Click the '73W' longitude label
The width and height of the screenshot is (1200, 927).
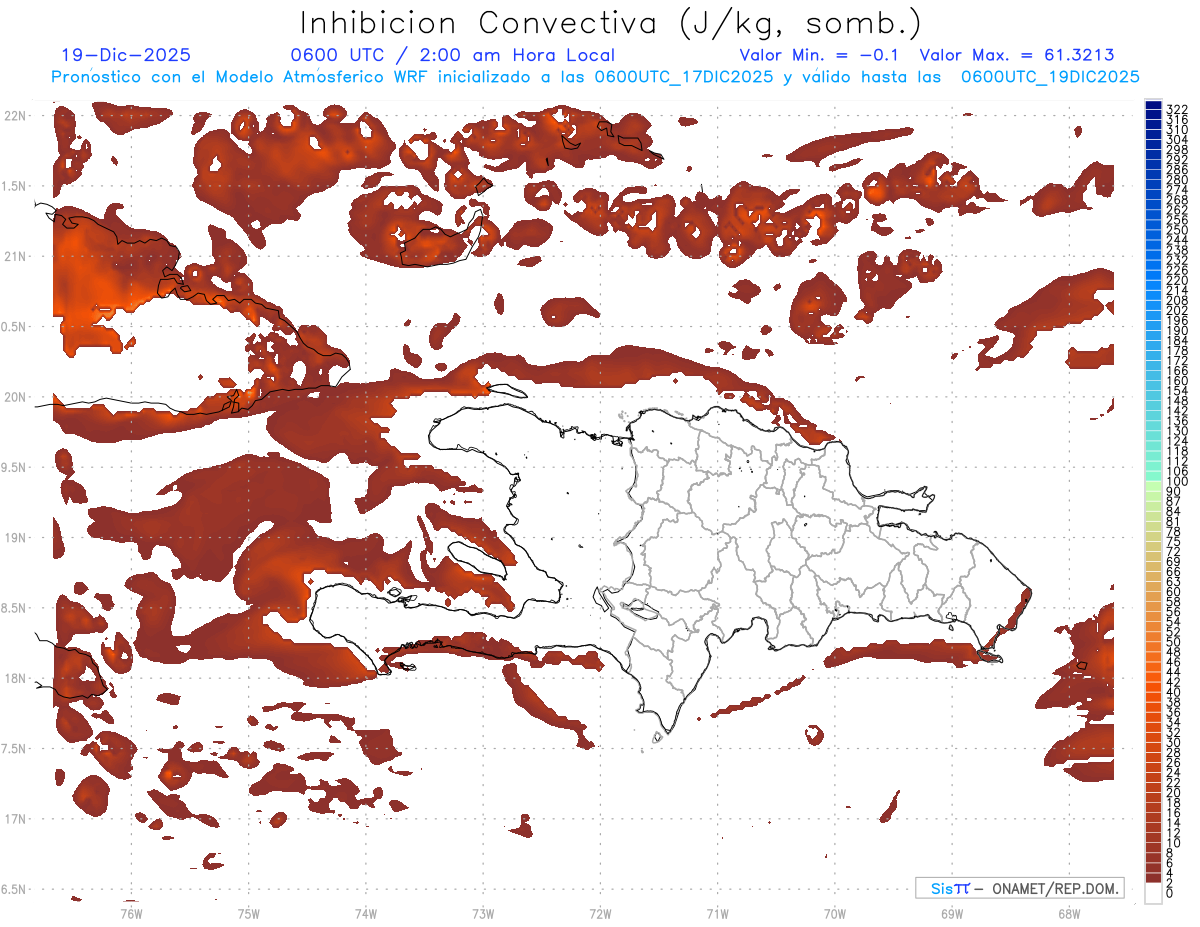[483, 914]
